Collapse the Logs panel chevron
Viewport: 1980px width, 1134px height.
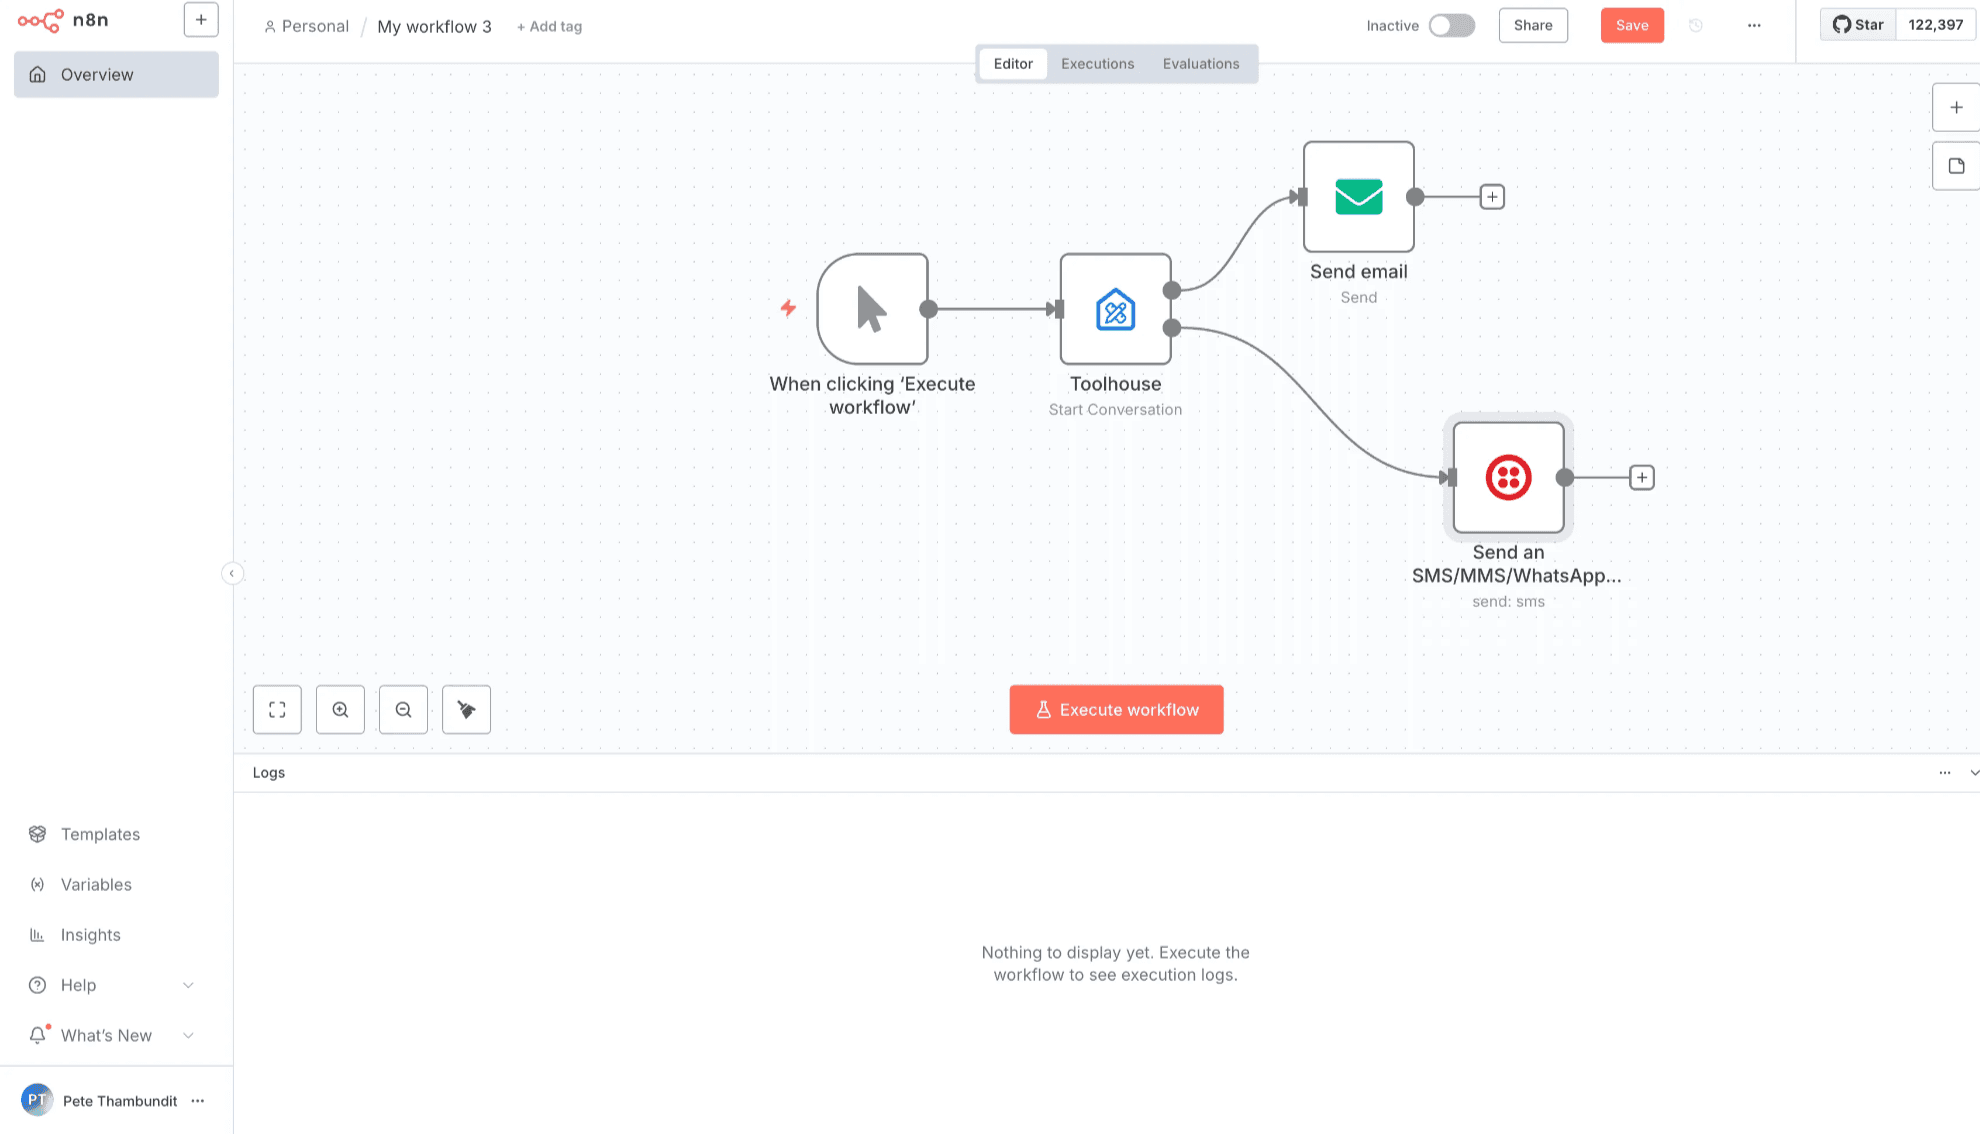1973,773
